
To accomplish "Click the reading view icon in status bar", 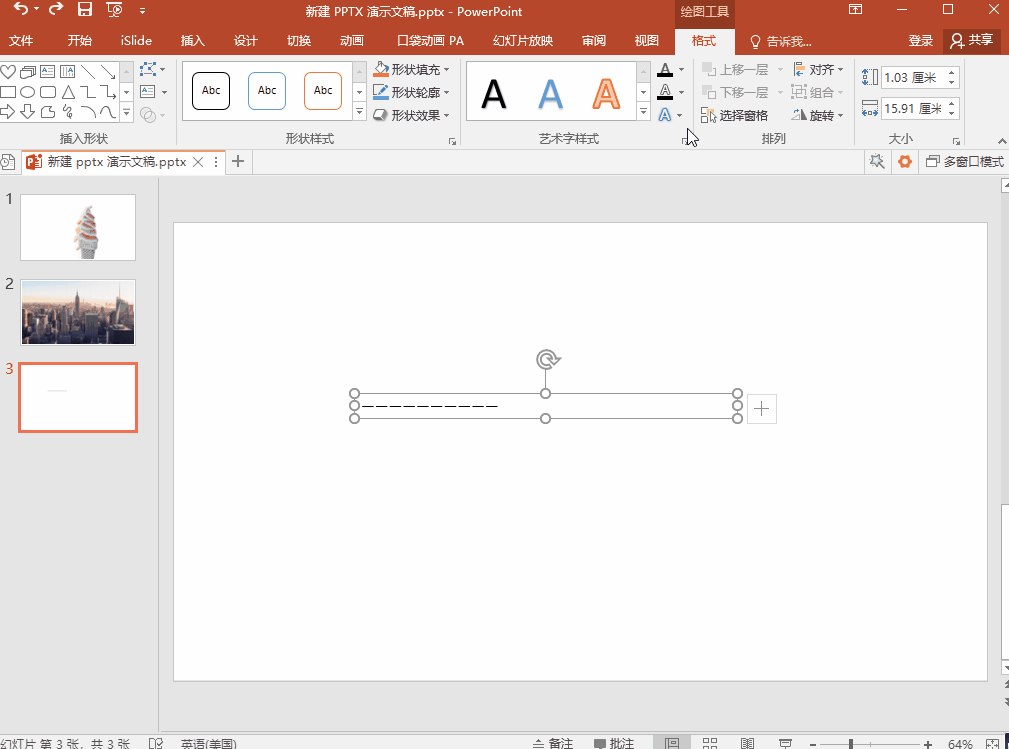I will [747, 743].
